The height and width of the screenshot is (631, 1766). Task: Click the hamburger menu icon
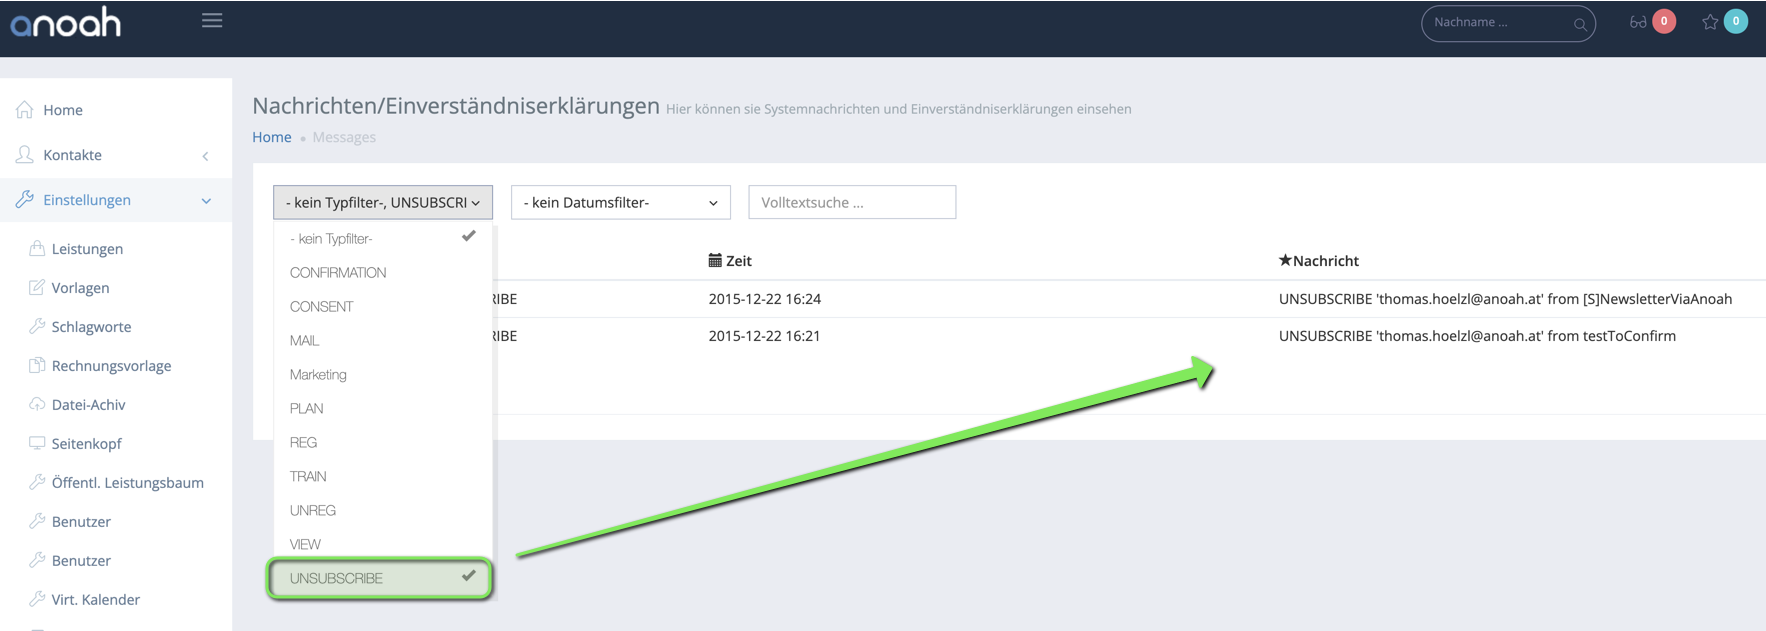tap(212, 21)
